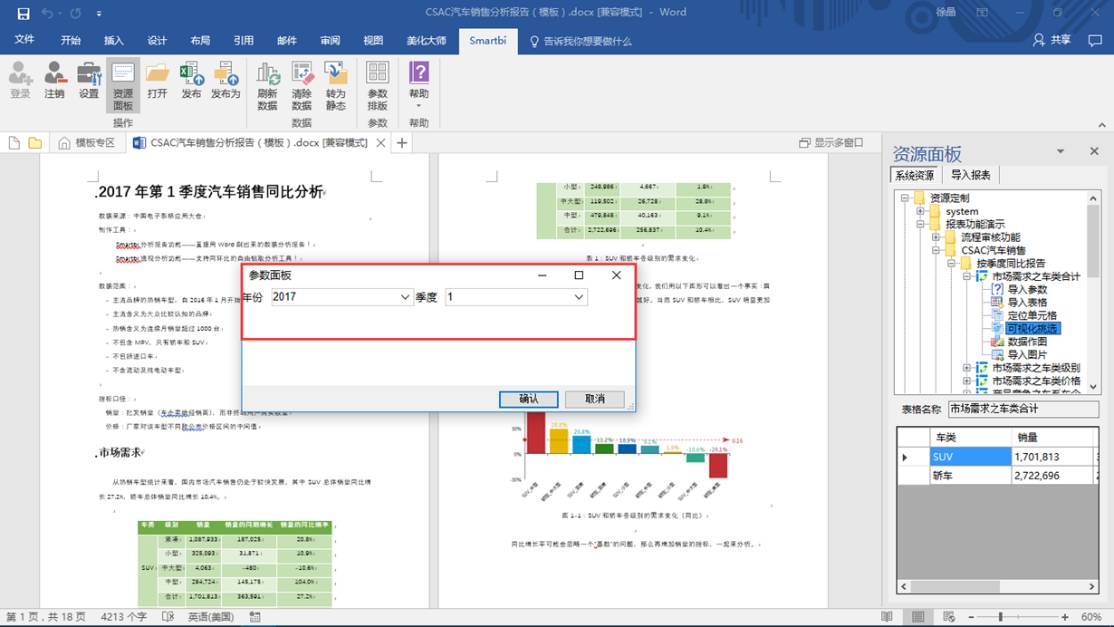Switch to the 导入报表 panel tab
1114x627 pixels.
tap(970, 175)
